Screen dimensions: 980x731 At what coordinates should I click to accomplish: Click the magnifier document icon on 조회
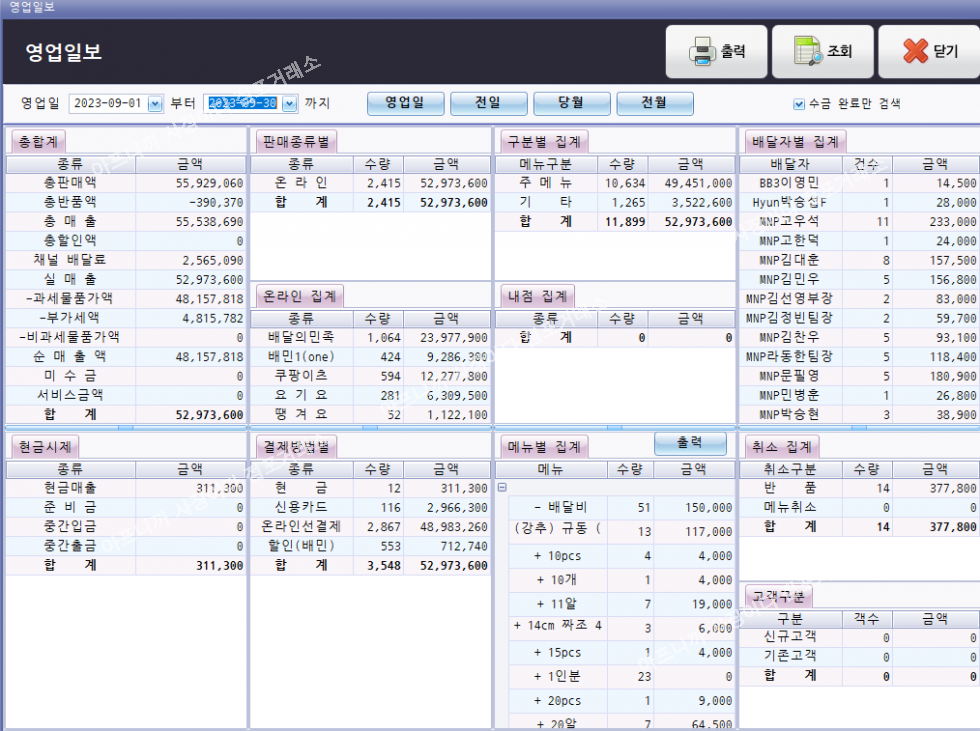tap(808, 52)
